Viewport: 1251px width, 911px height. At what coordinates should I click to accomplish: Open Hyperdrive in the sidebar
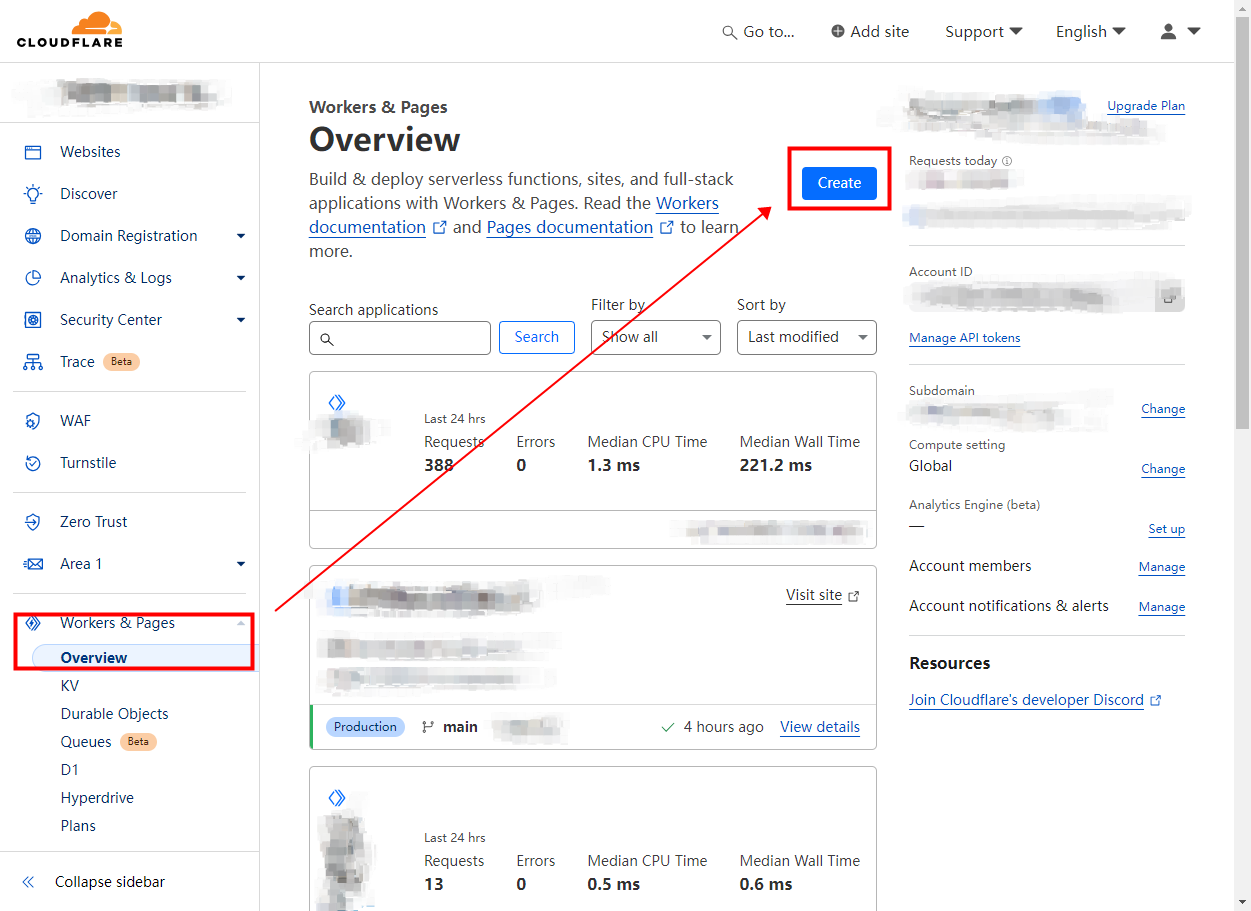[x=97, y=798]
